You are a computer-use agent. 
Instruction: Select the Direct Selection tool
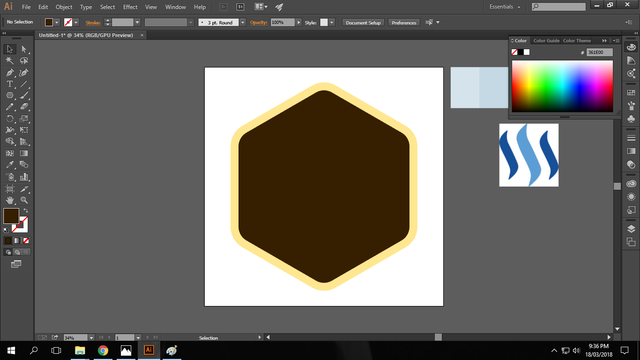24,49
